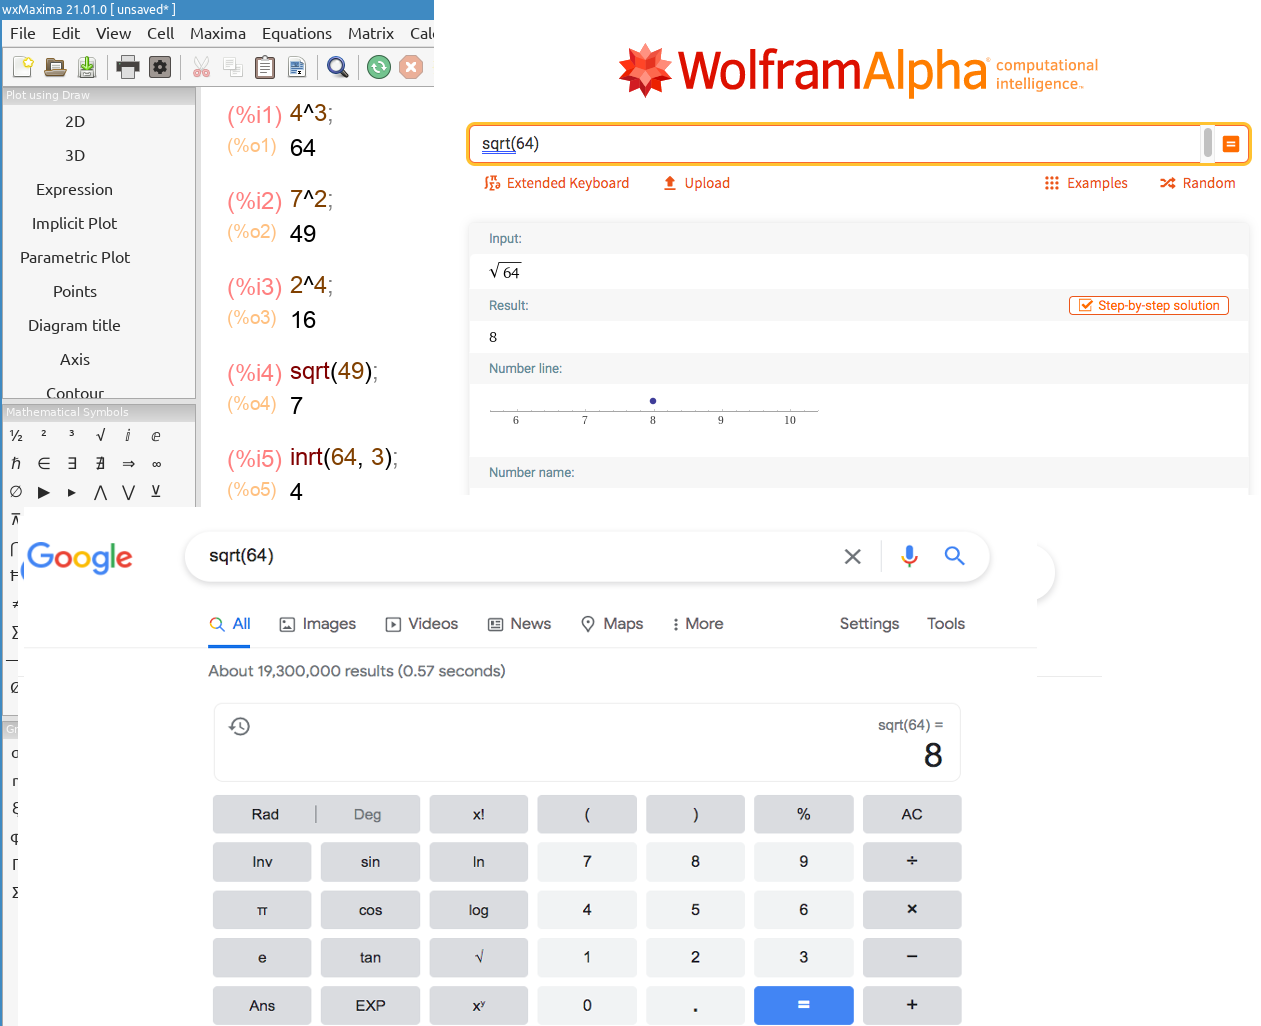Click the magnifier Find icon in wxMaxima
This screenshot has height=1026, width=1261.
pos(338,67)
